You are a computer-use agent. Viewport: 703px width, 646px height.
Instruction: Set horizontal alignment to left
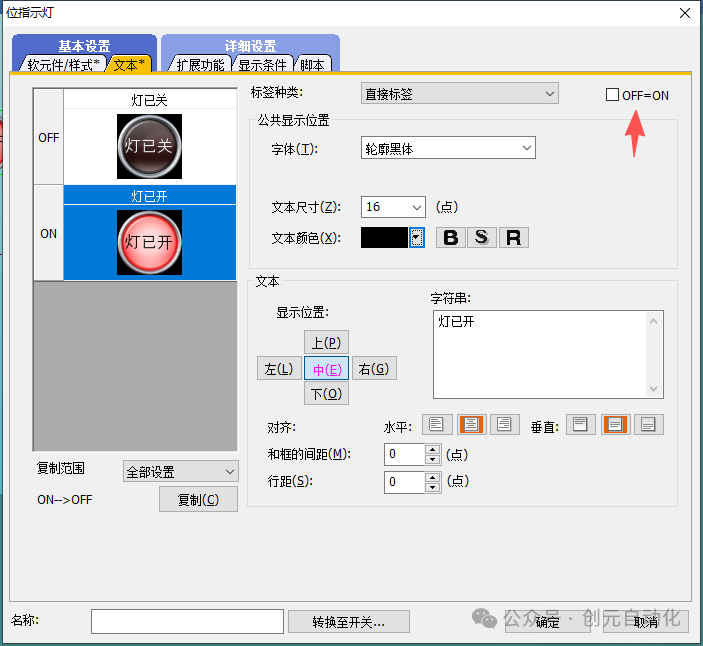click(437, 424)
